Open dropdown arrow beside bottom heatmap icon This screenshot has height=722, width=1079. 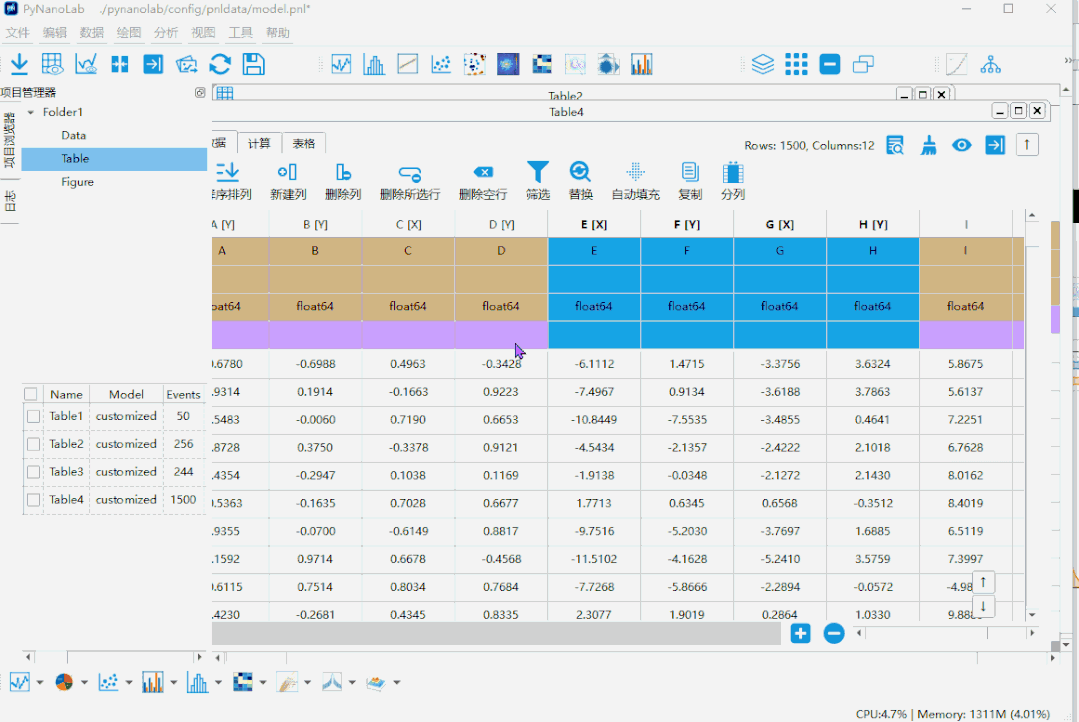pyautogui.click(x=263, y=683)
